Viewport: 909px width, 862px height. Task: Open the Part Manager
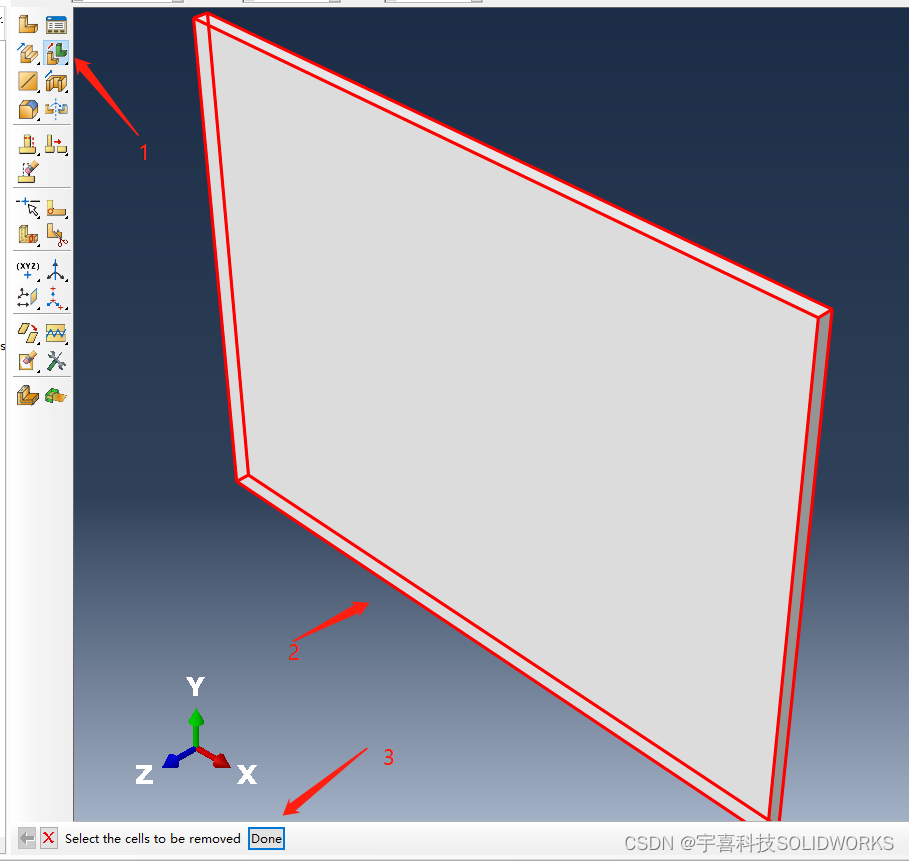(x=56, y=25)
